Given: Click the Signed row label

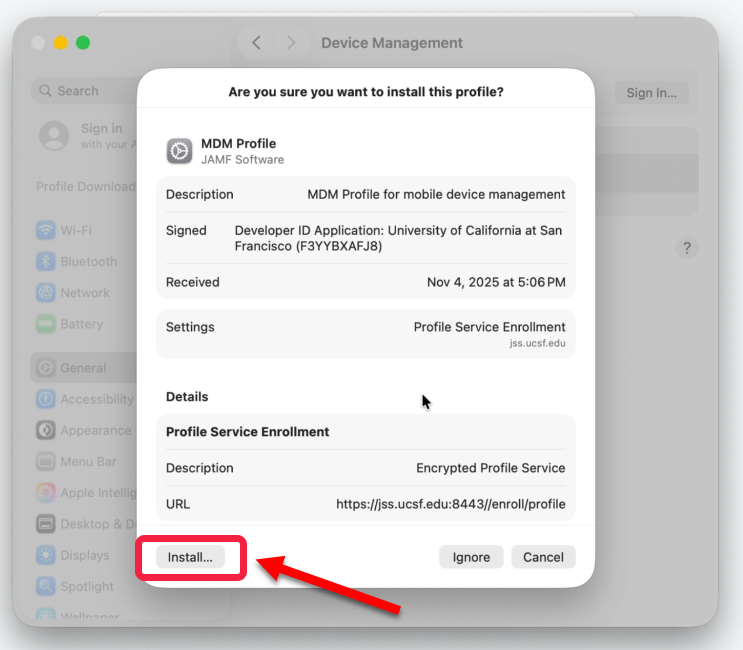Looking at the screenshot, I should (186, 230).
